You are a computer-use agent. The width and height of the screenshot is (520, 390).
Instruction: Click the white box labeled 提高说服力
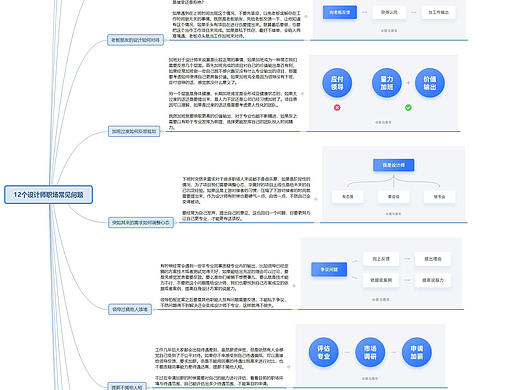(x=433, y=280)
